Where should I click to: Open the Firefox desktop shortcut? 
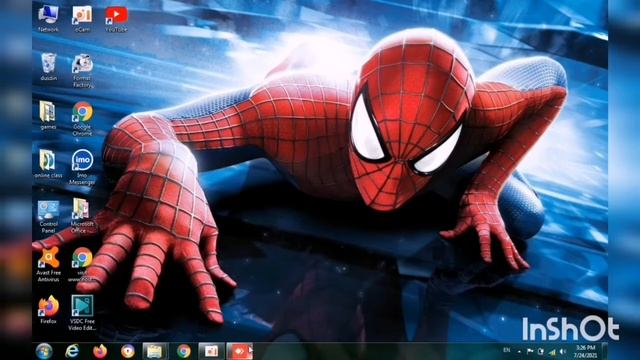pyautogui.click(x=48, y=309)
